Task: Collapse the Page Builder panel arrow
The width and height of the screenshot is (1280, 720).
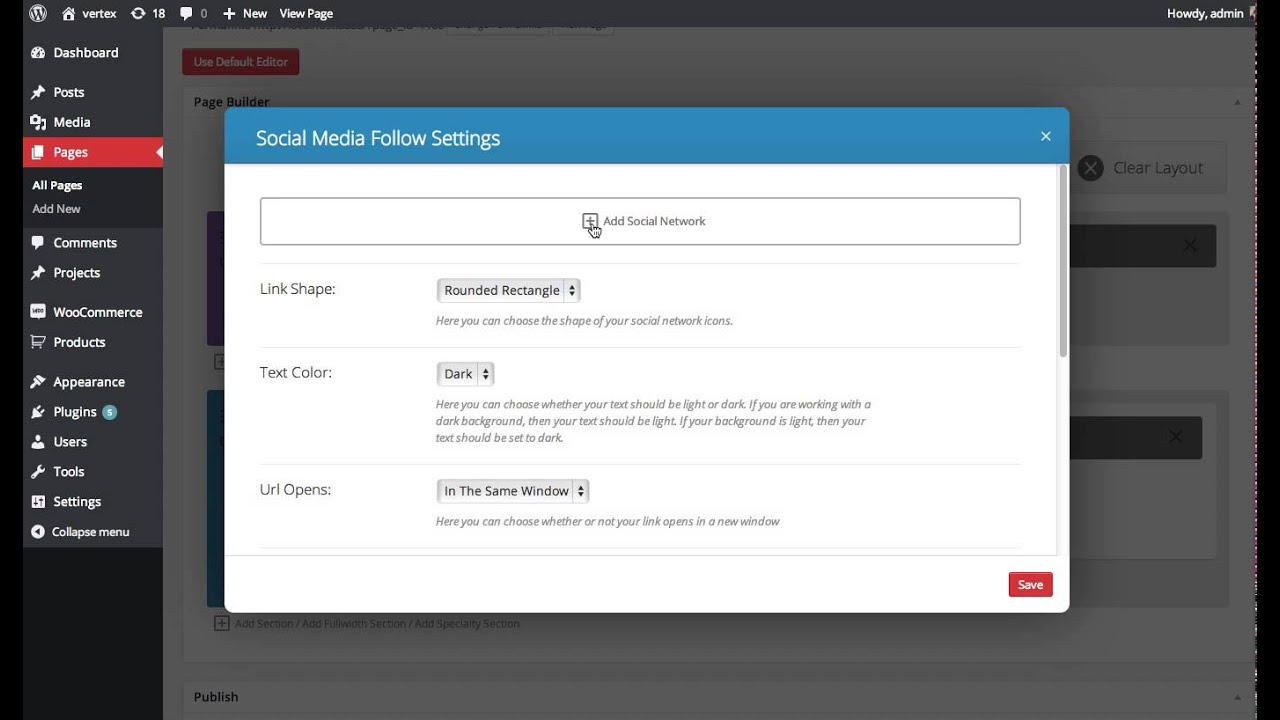Action: click(x=1237, y=102)
